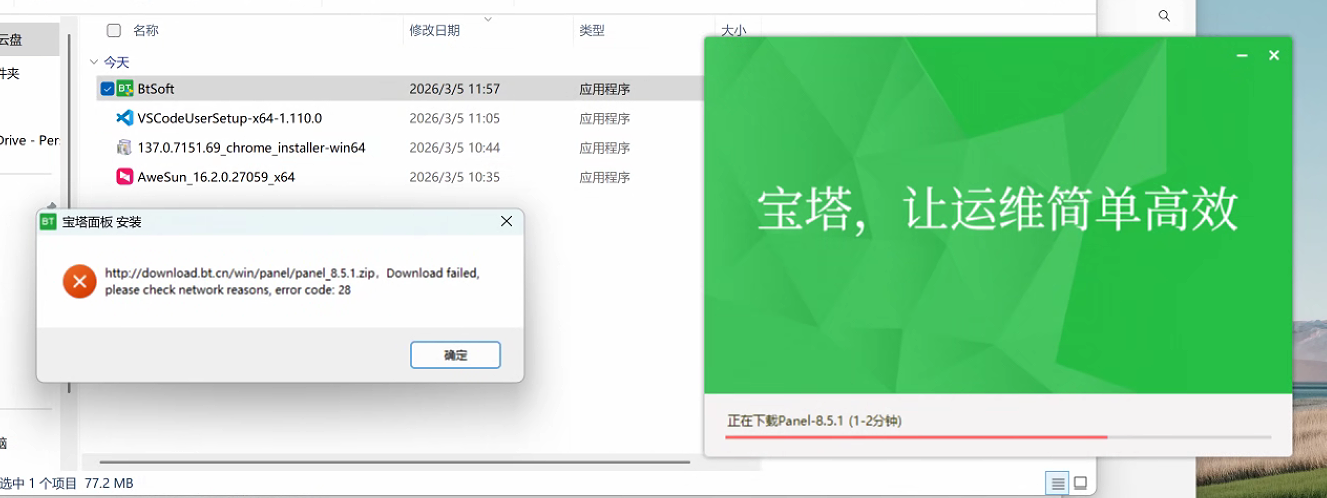The height and width of the screenshot is (498, 1327).
Task: Select AweSun_16.2.0.27059_x64 file
Action: 217,177
